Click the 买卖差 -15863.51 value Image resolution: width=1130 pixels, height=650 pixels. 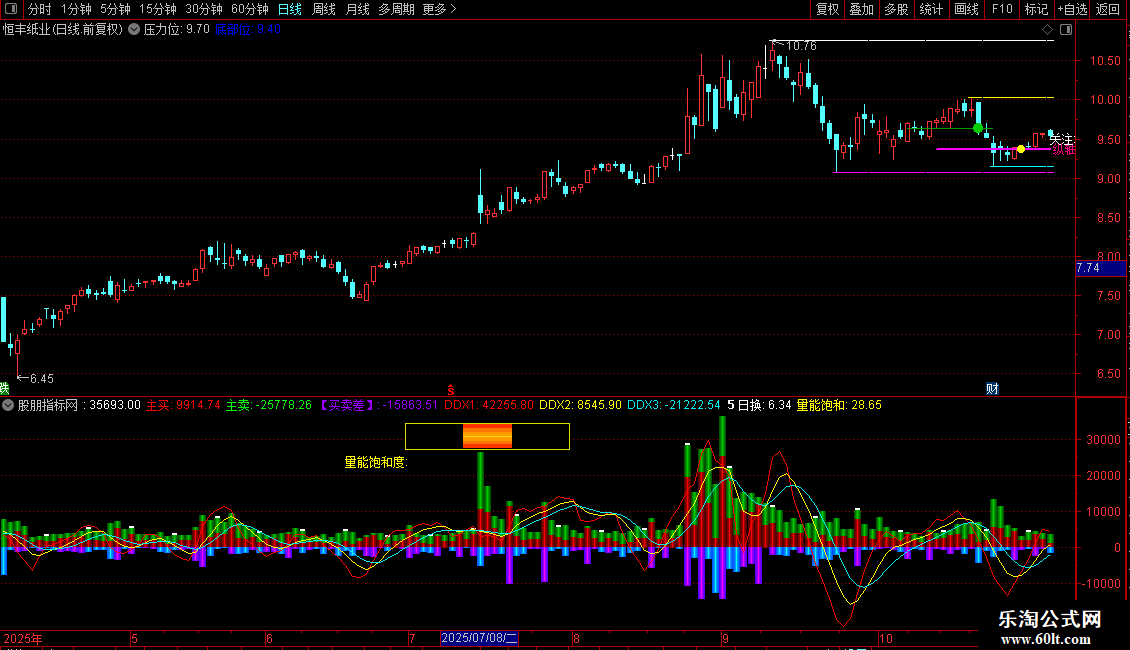378,405
